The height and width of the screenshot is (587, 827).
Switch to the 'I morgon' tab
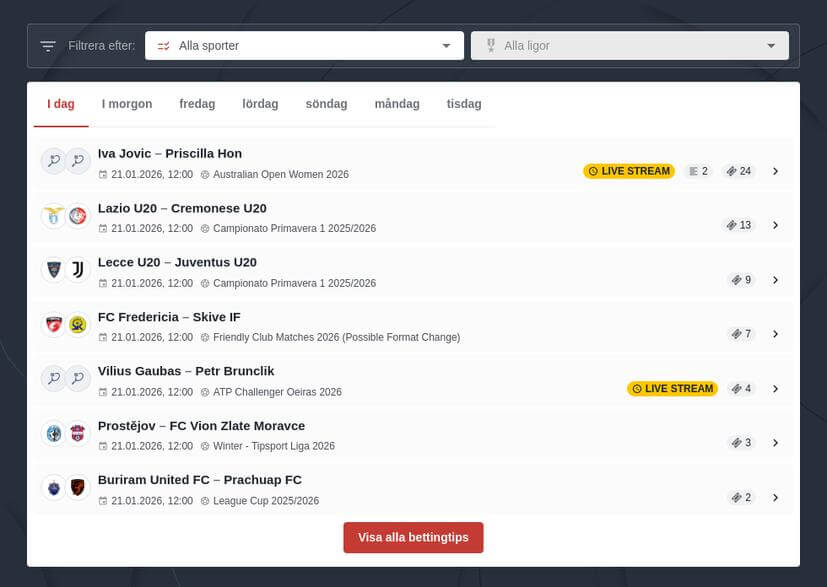[126, 103]
